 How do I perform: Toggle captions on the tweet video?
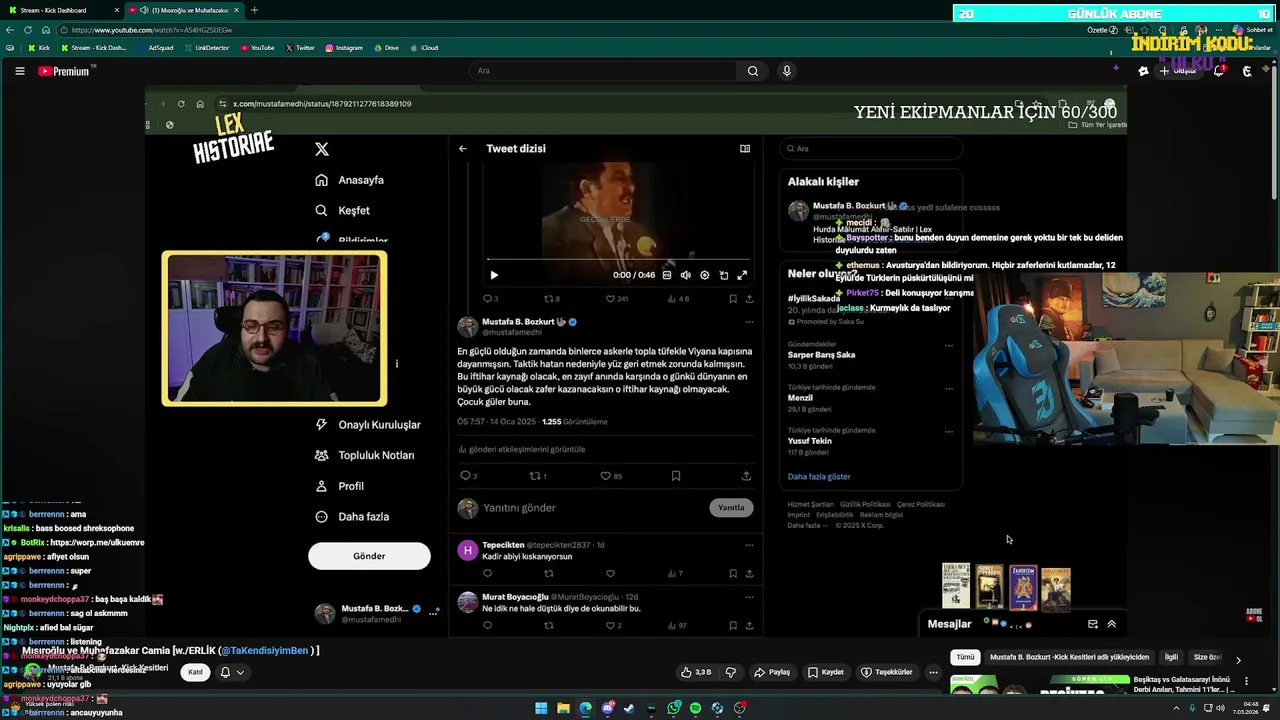click(667, 275)
